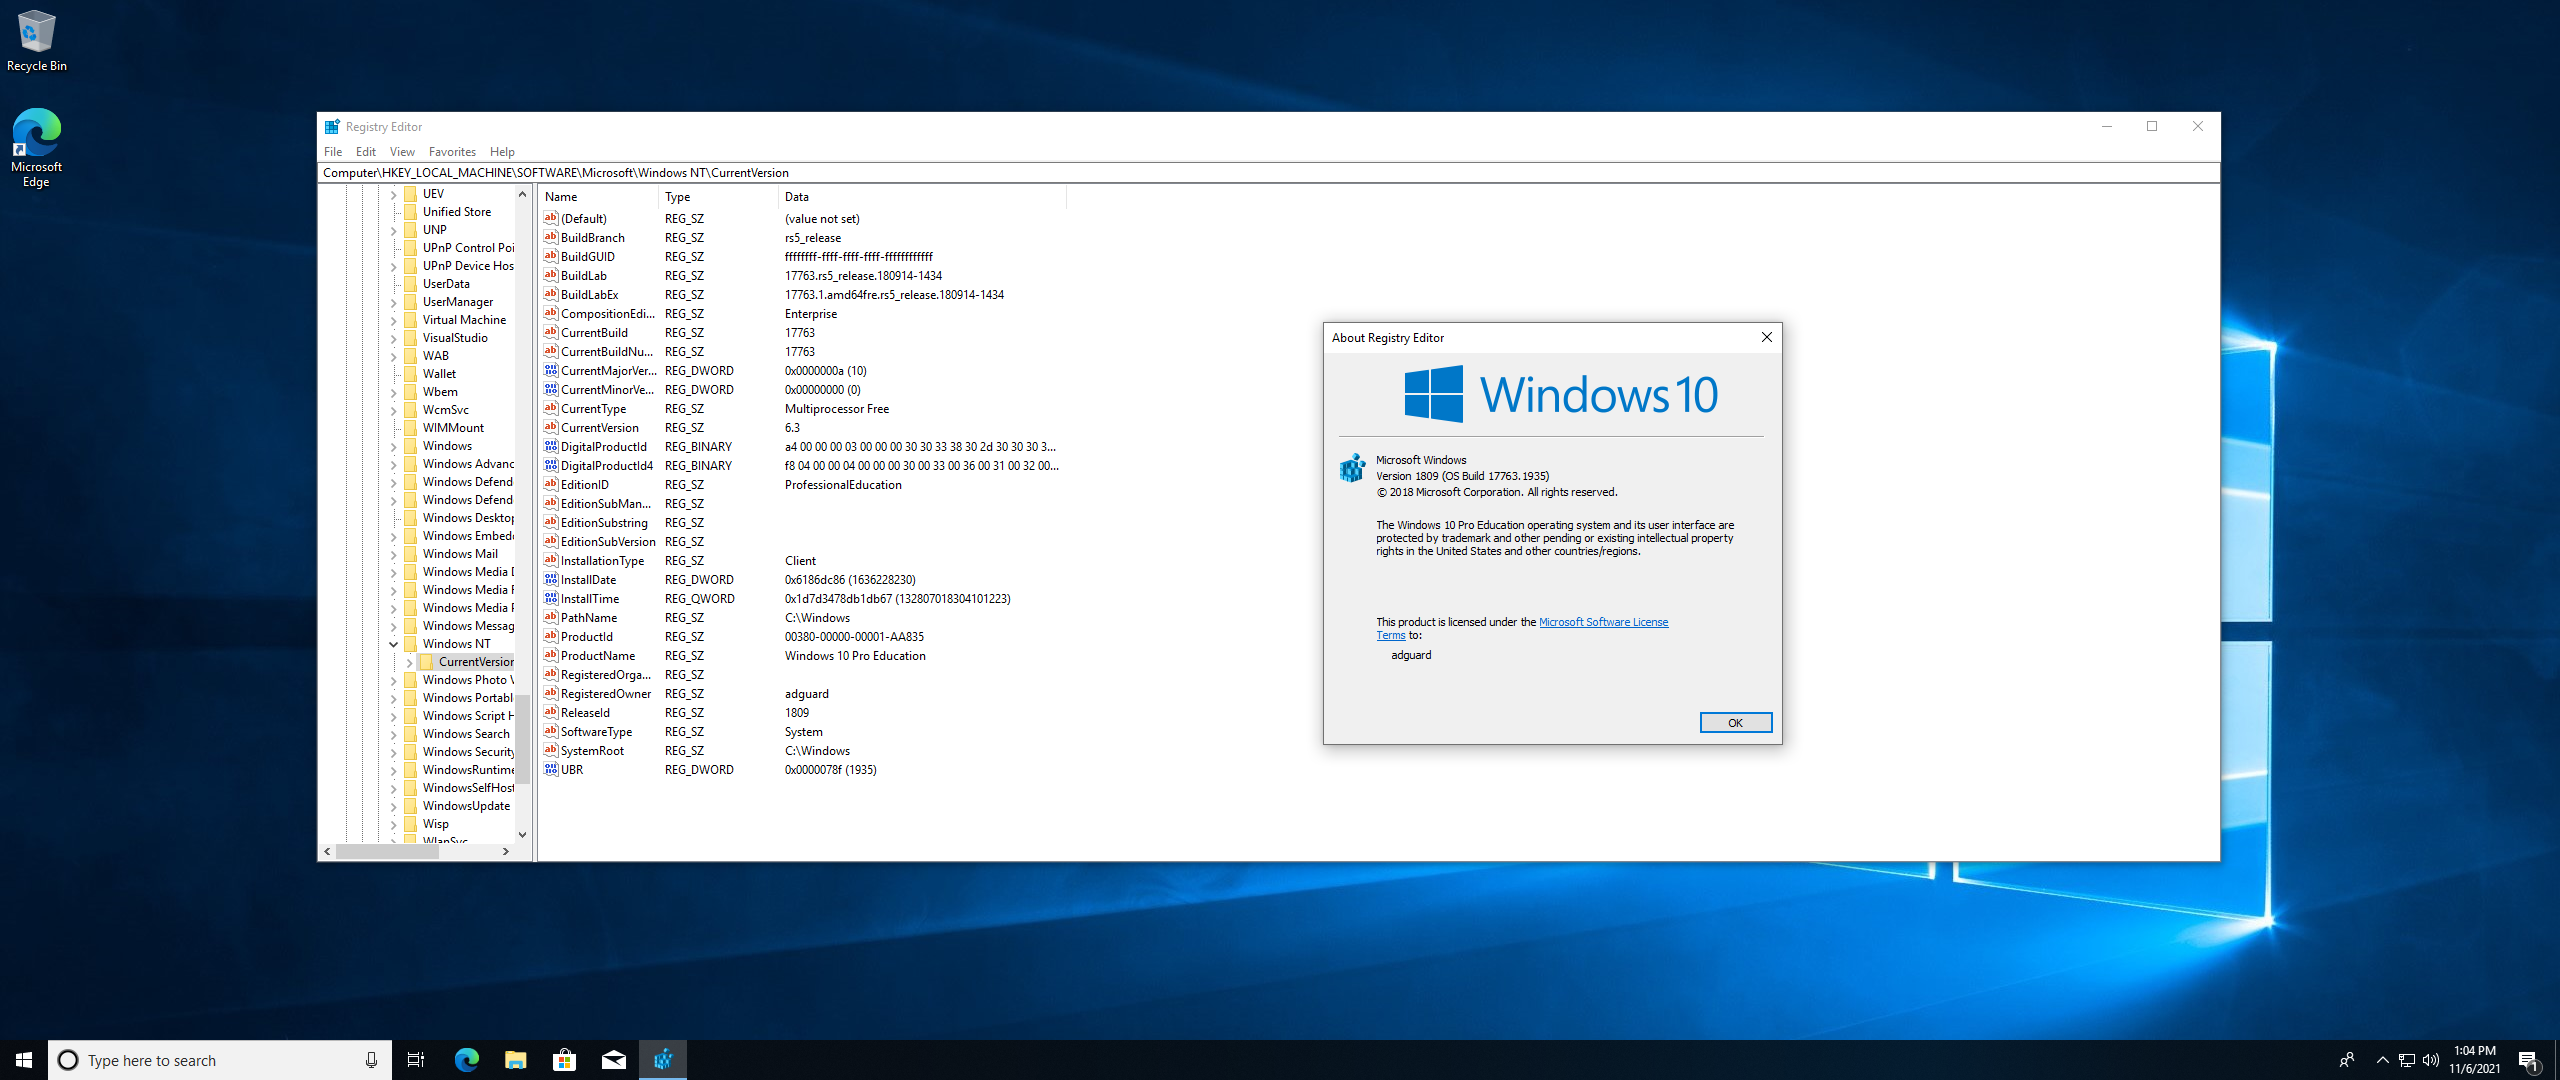Open the File menu
Viewport: 2560px width, 1080px height.
point(333,152)
